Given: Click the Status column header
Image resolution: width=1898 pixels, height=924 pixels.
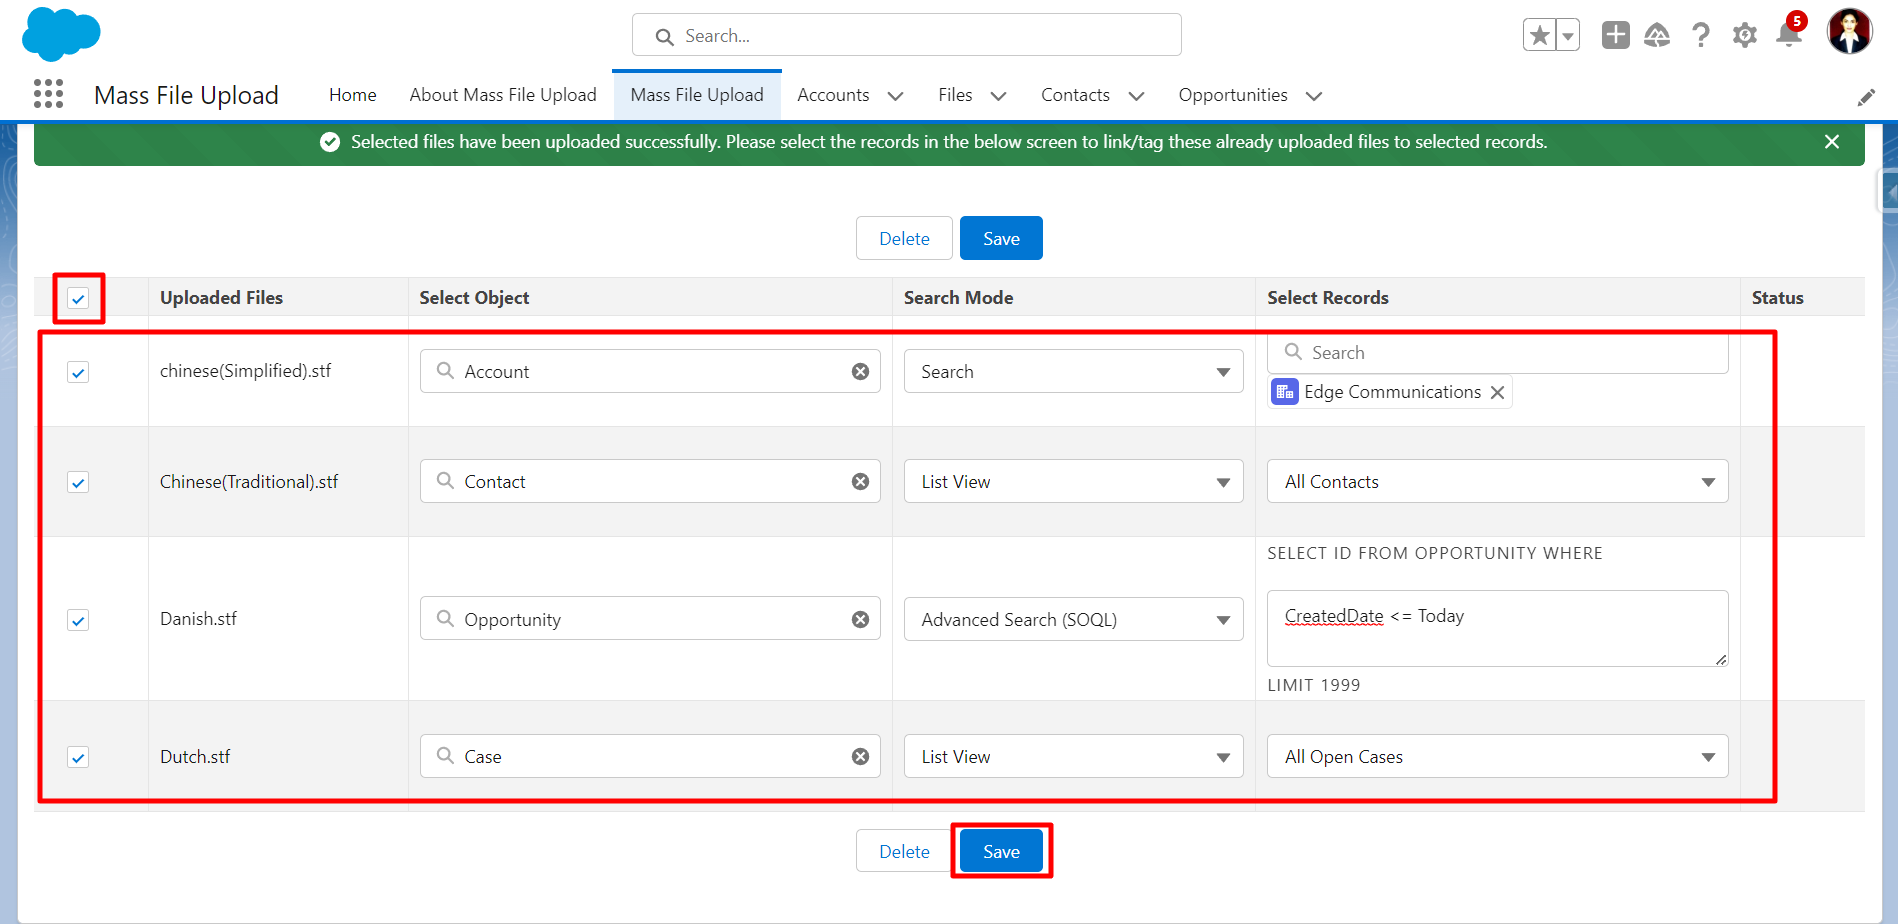Looking at the screenshot, I should point(1777,298).
